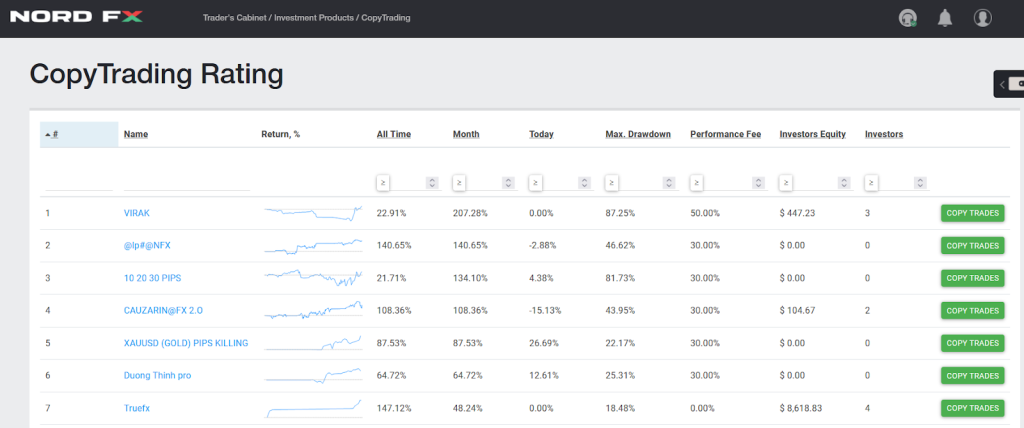Select the 147.12% all time return
The width and height of the screenshot is (1024, 428).
pos(394,408)
